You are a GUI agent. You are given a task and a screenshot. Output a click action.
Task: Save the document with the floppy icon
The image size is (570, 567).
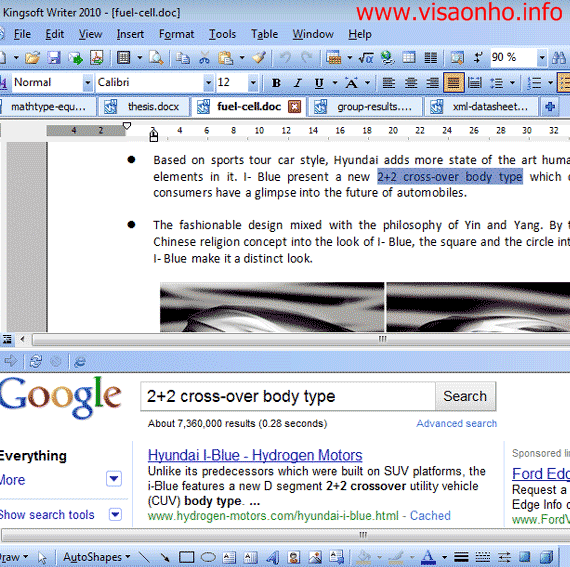[x=54, y=57]
